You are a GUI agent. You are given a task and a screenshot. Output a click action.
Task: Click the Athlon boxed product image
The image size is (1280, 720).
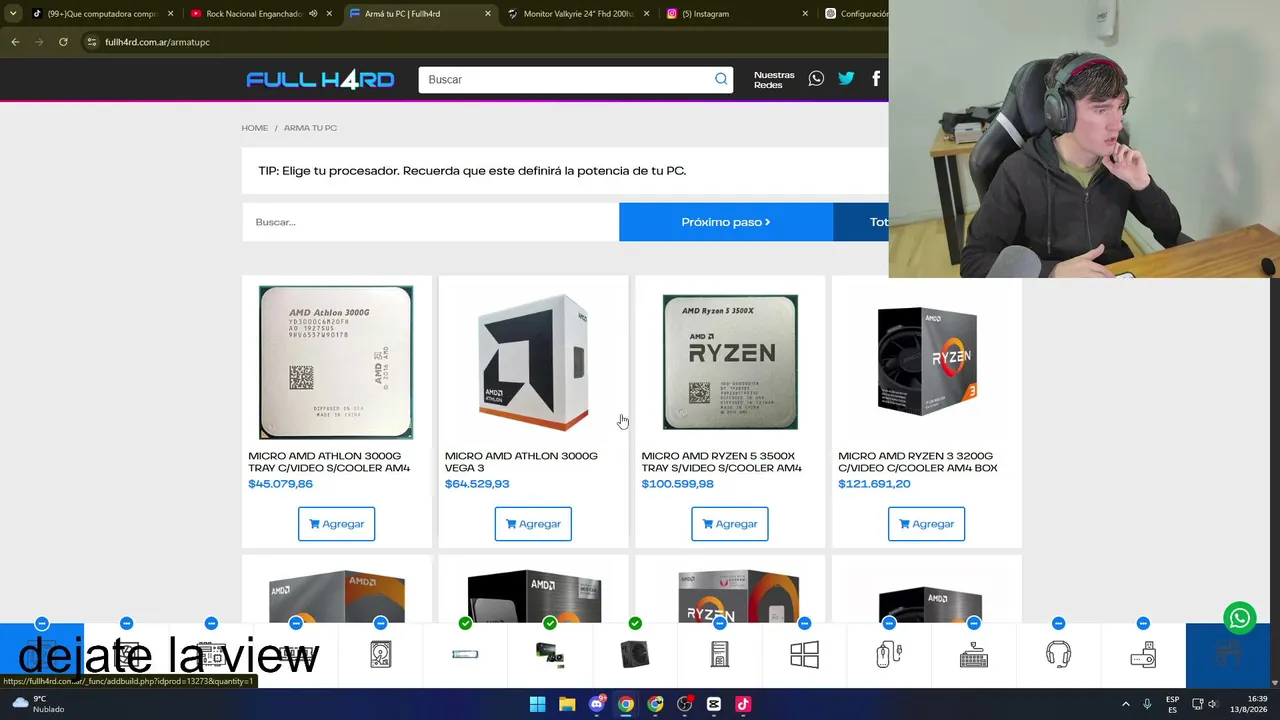click(x=533, y=362)
